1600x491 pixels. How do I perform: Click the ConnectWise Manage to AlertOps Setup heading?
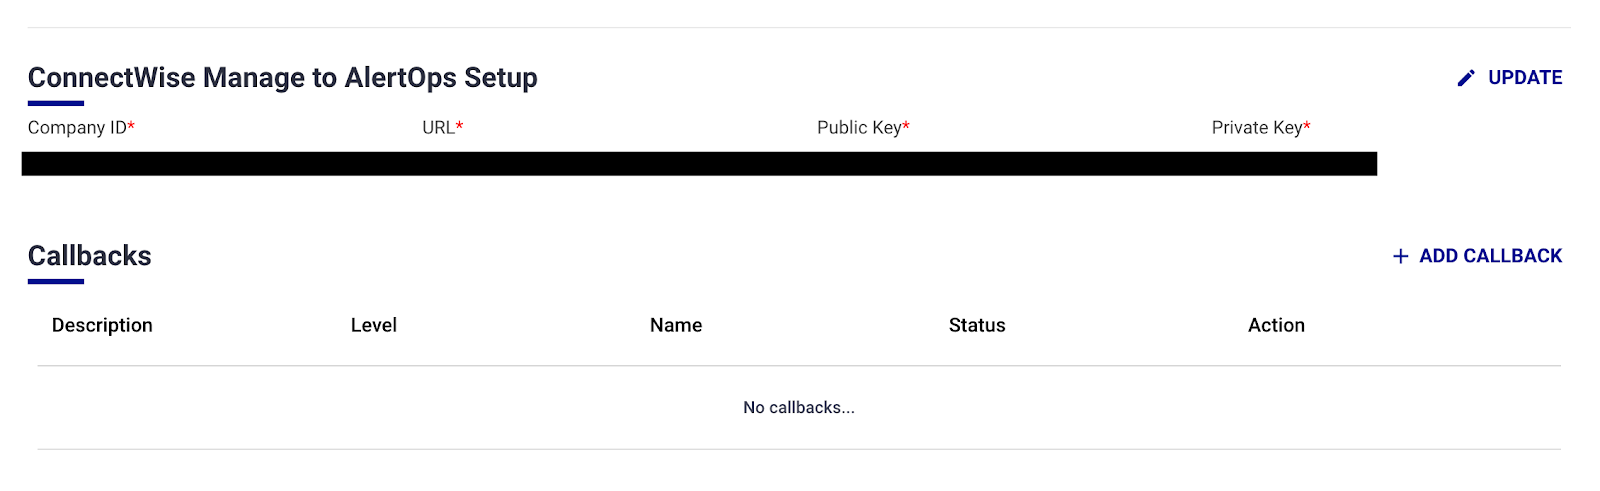pos(283,78)
